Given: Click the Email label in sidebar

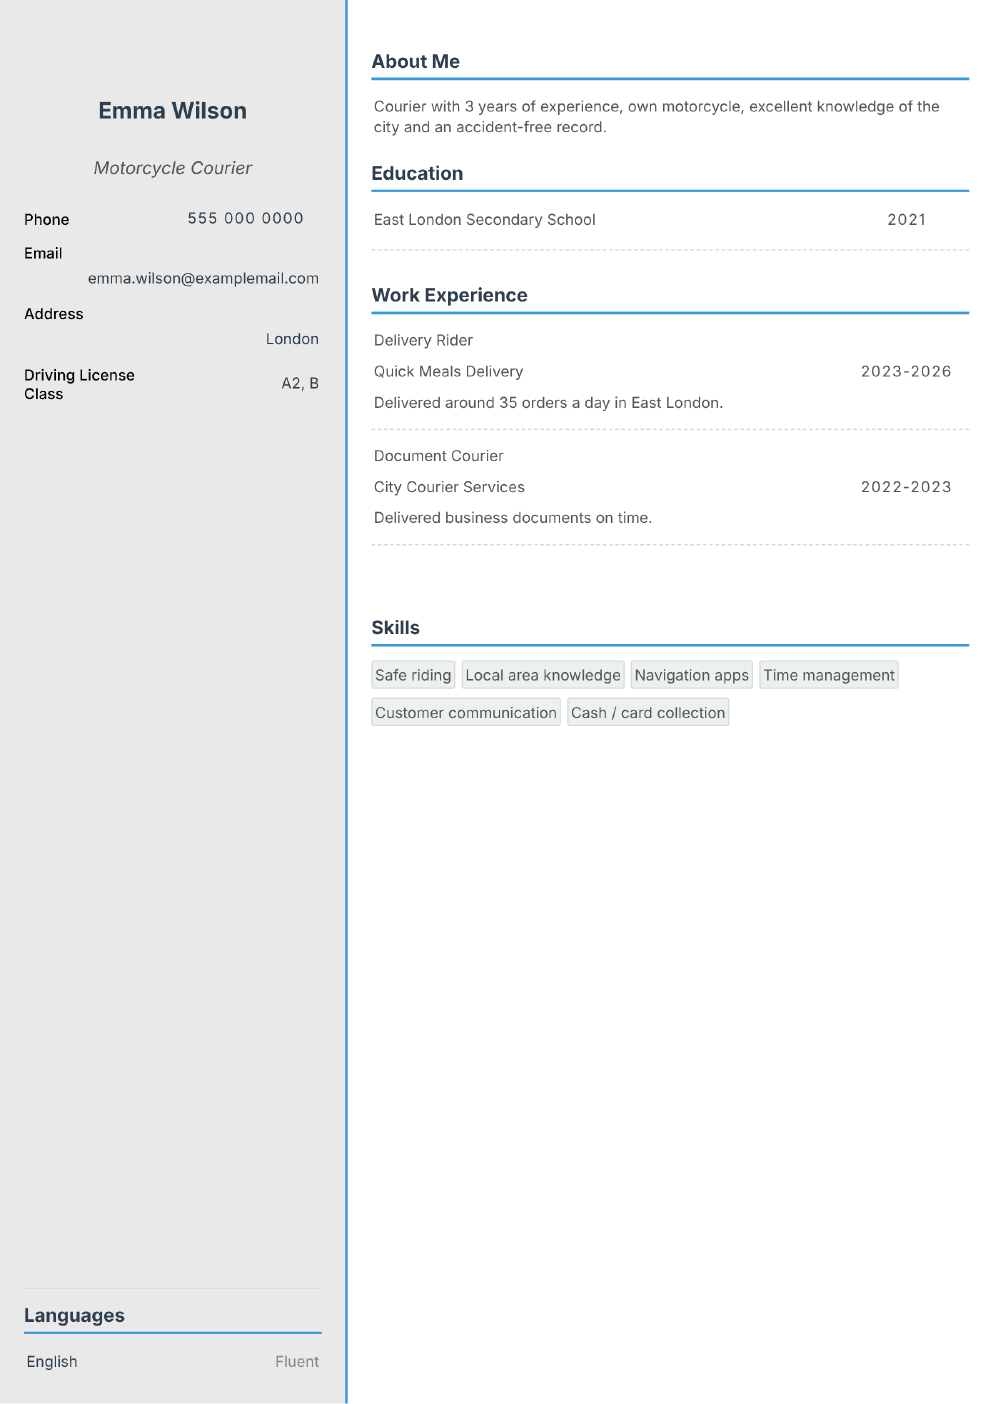Looking at the screenshot, I should tap(43, 253).
